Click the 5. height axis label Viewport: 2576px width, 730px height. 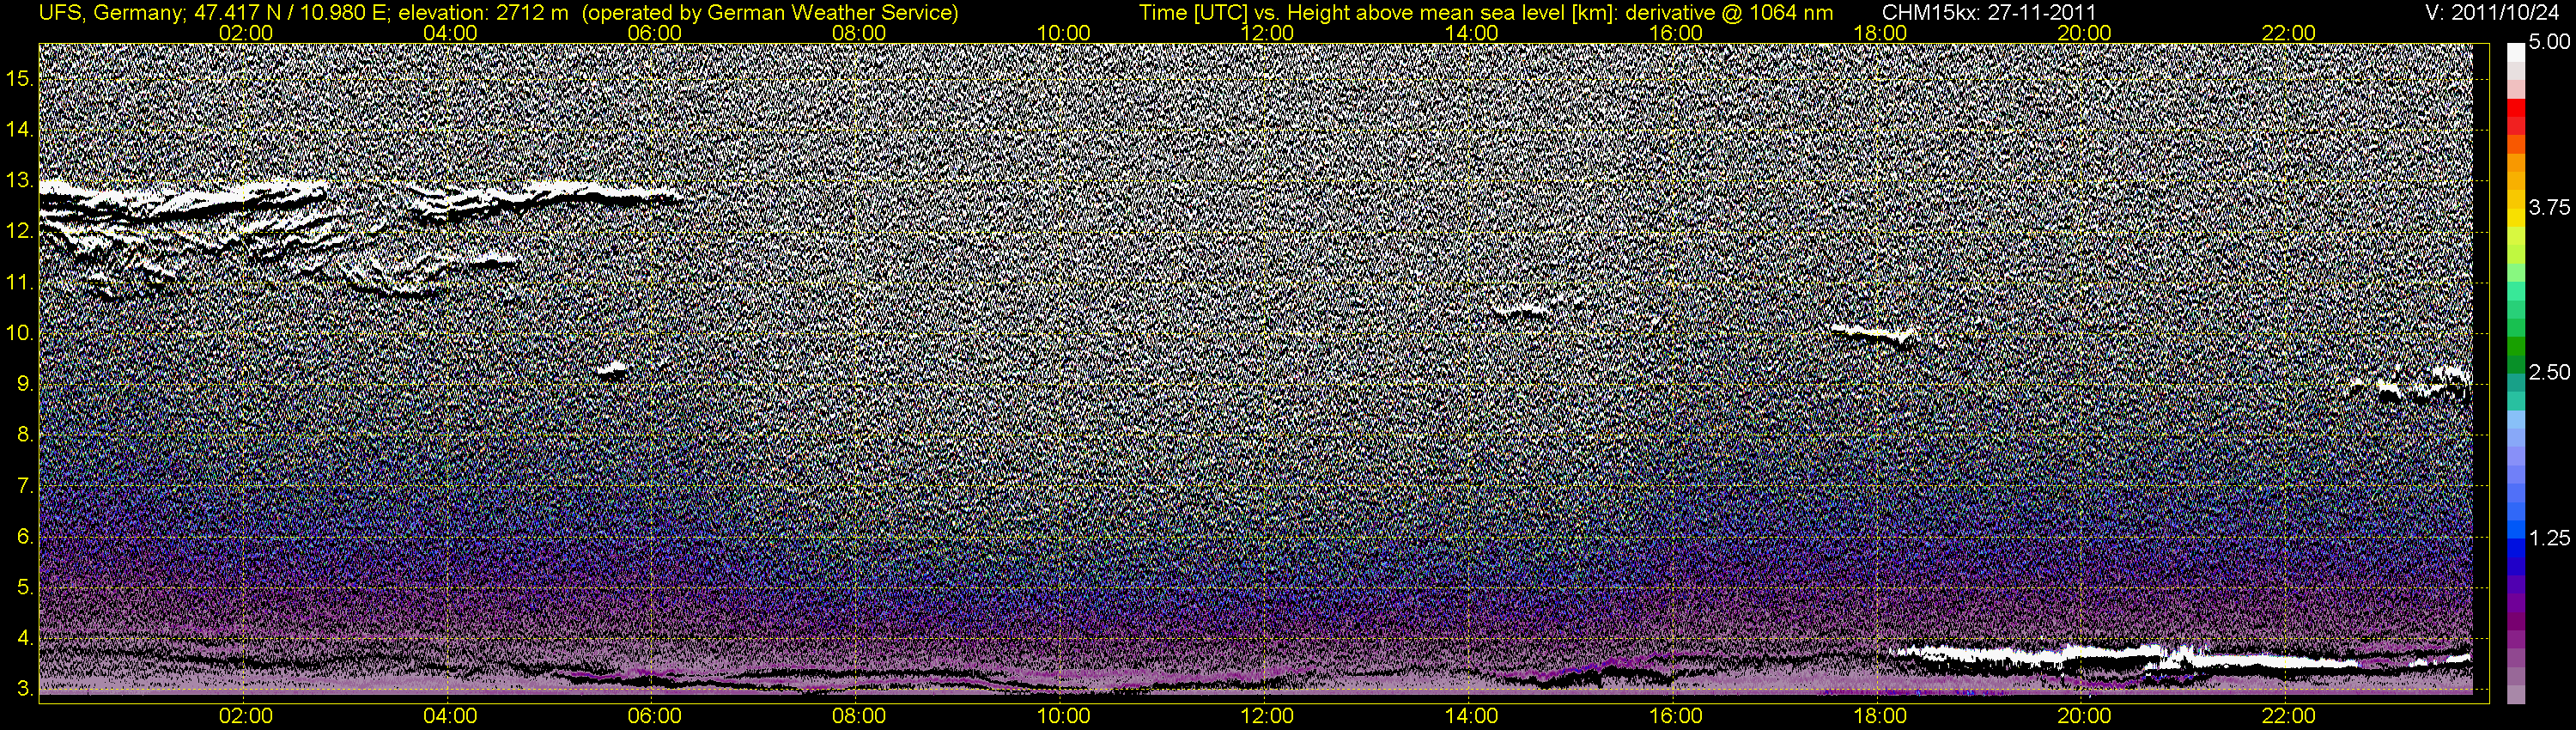25,588
